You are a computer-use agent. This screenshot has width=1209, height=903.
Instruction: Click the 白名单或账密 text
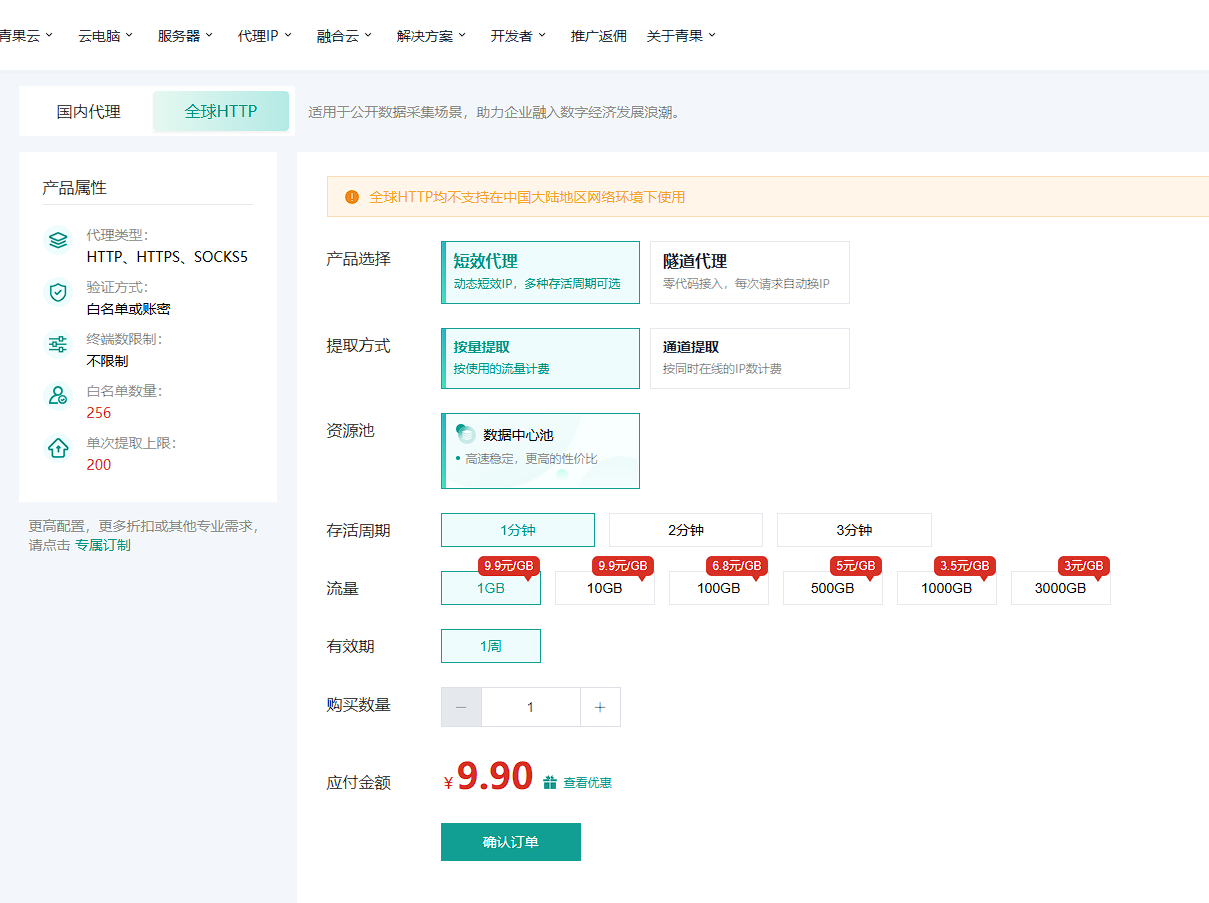tap(128, 309)
